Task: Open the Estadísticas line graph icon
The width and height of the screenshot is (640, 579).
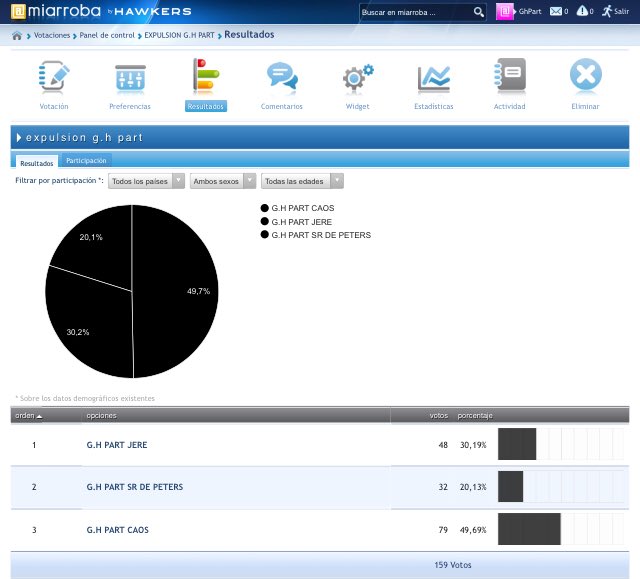Action: (434, 78)
